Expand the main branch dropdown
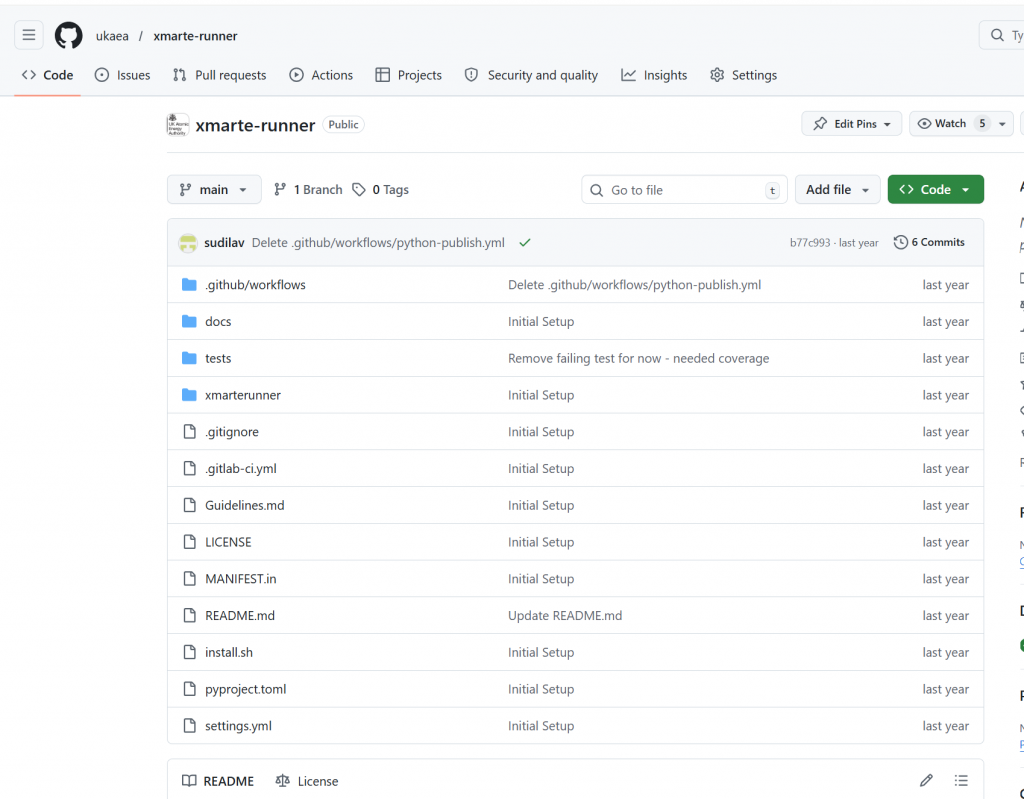This screenshot has height=799, width=1024. point(214,190)
